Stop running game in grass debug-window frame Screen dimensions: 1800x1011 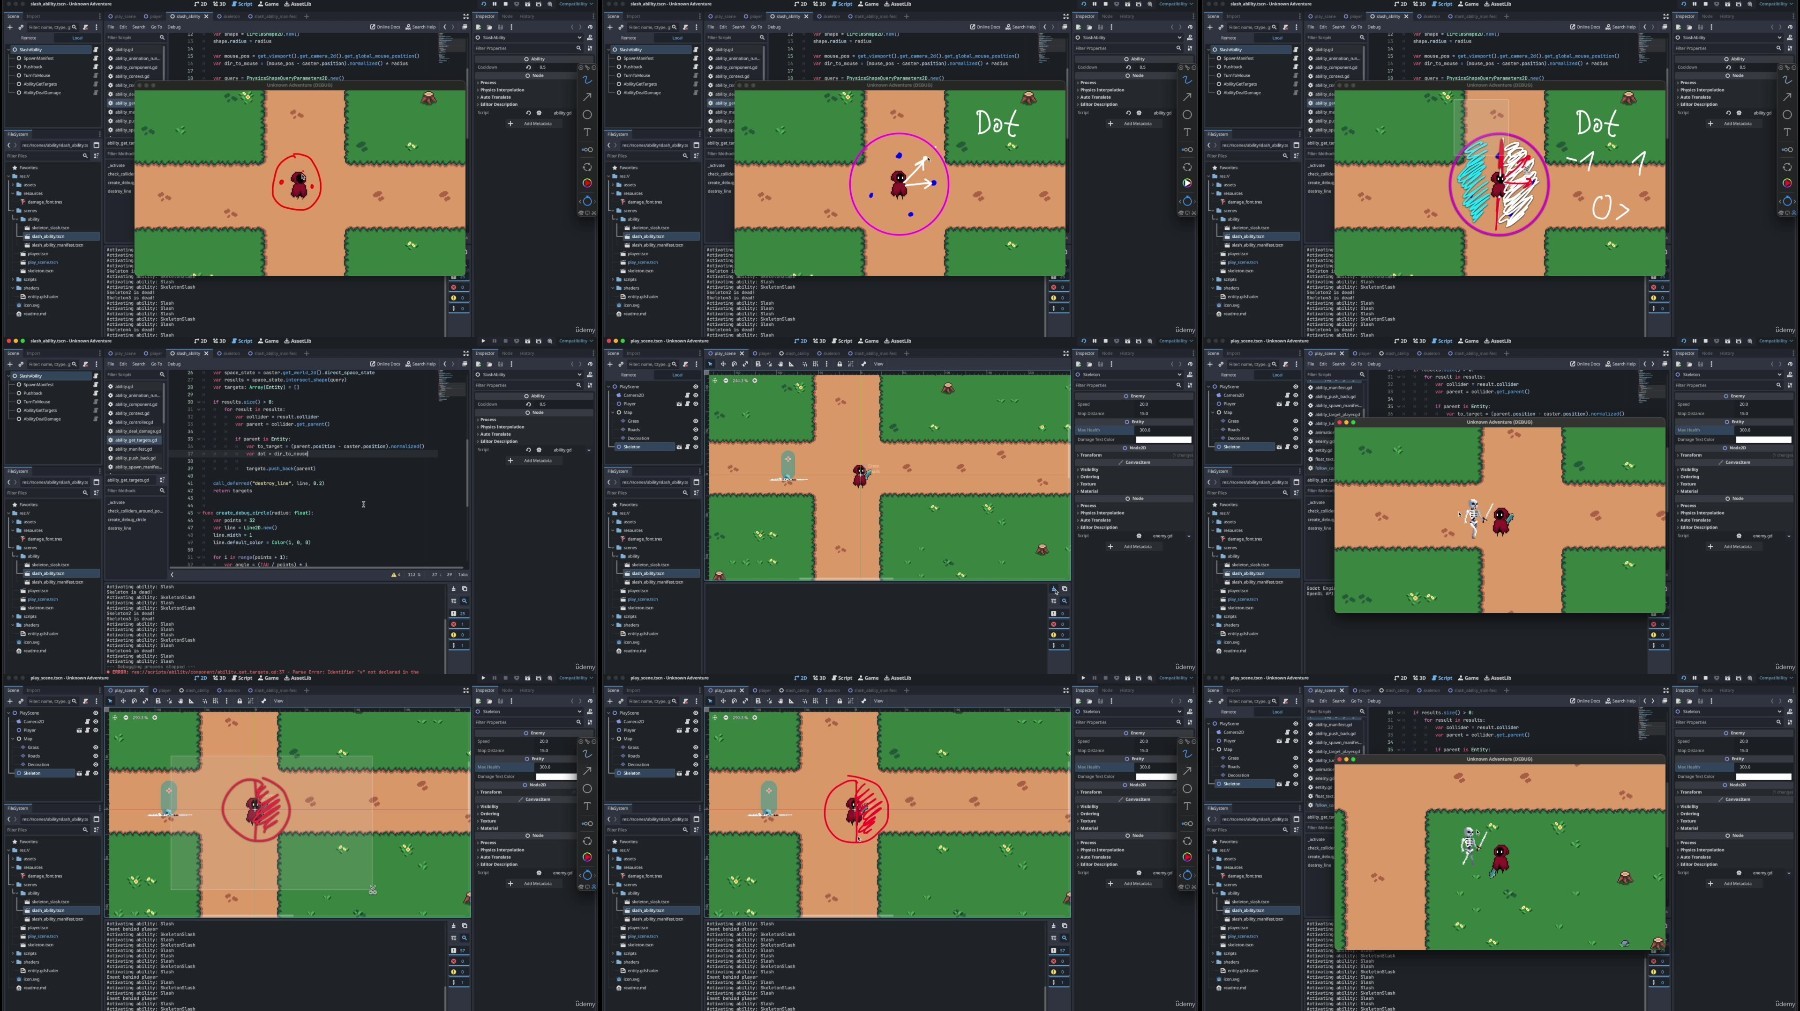[x=1706, y=678]
